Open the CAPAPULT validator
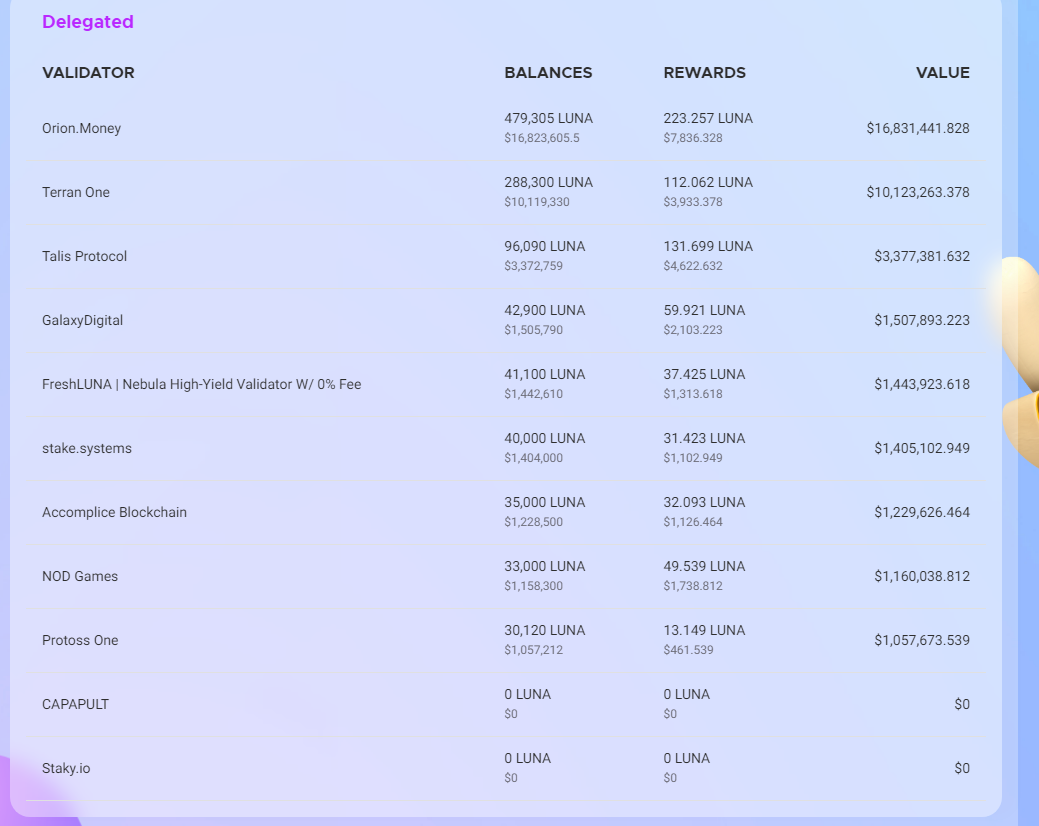 (75, 704)
